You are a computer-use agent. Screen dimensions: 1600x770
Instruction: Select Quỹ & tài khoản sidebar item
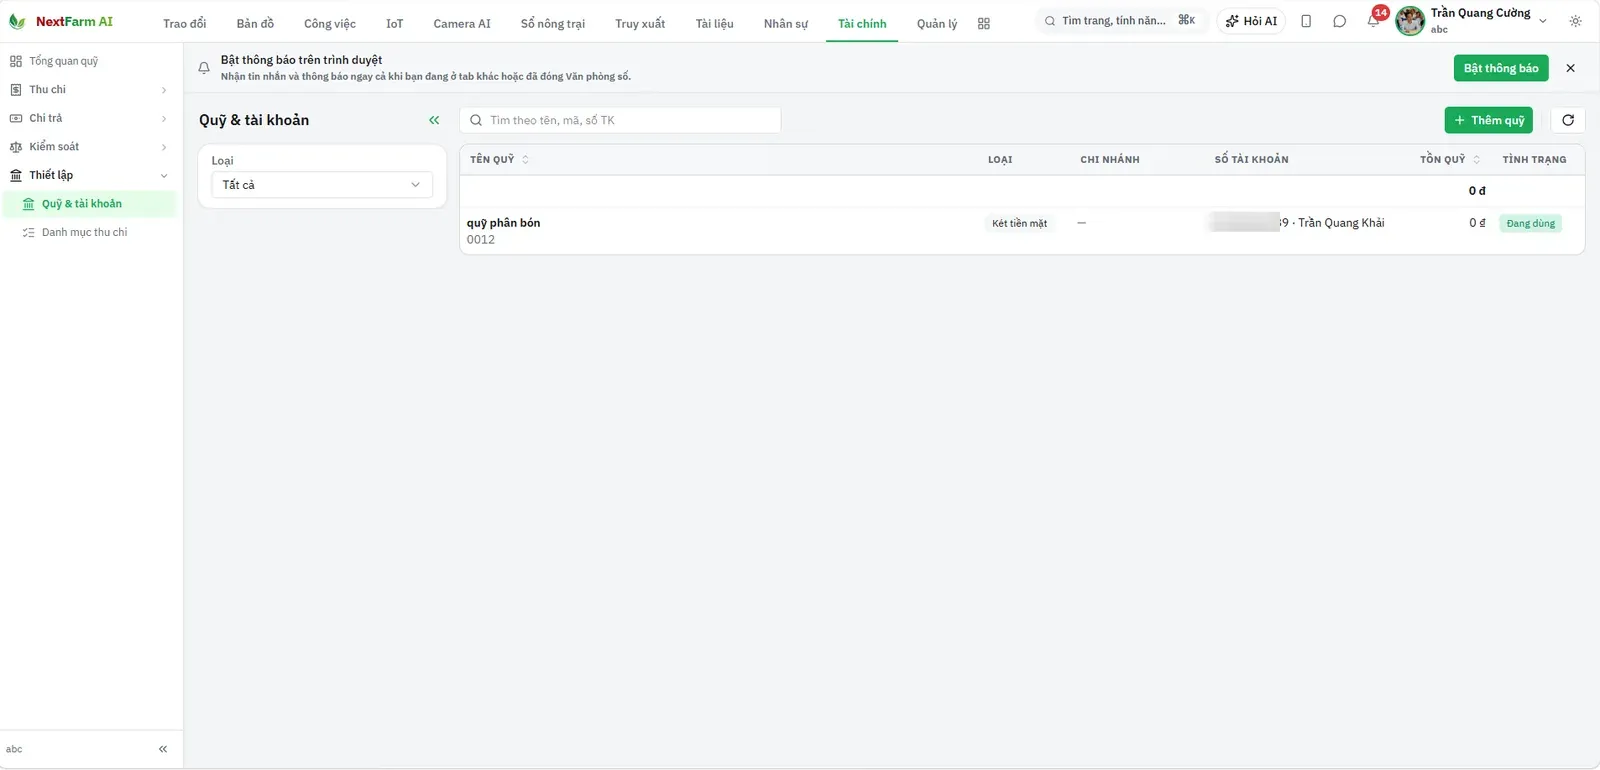(x=91, y=204)
